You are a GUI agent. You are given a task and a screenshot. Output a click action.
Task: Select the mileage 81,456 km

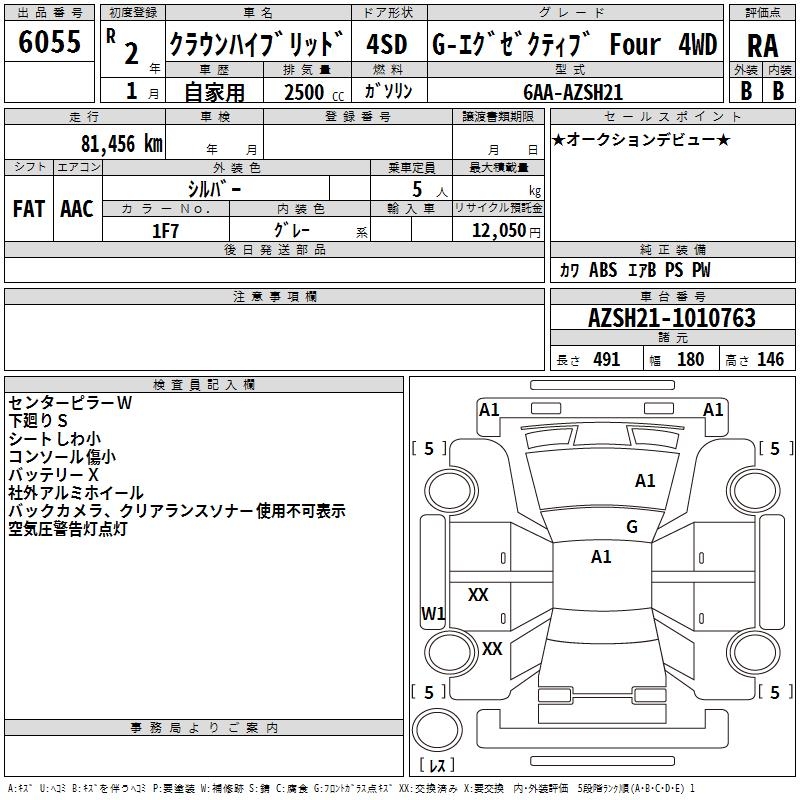122,143
